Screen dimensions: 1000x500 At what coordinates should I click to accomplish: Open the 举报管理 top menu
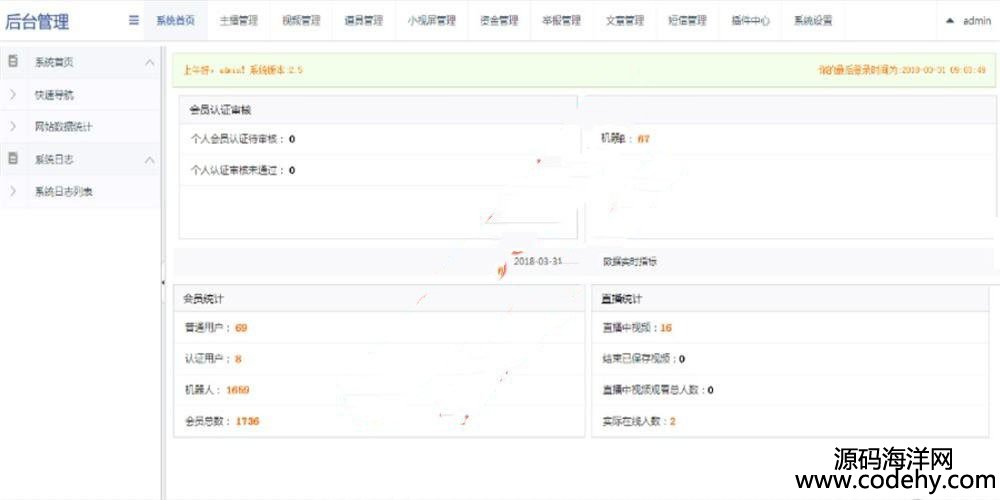[x=562, y=20]
